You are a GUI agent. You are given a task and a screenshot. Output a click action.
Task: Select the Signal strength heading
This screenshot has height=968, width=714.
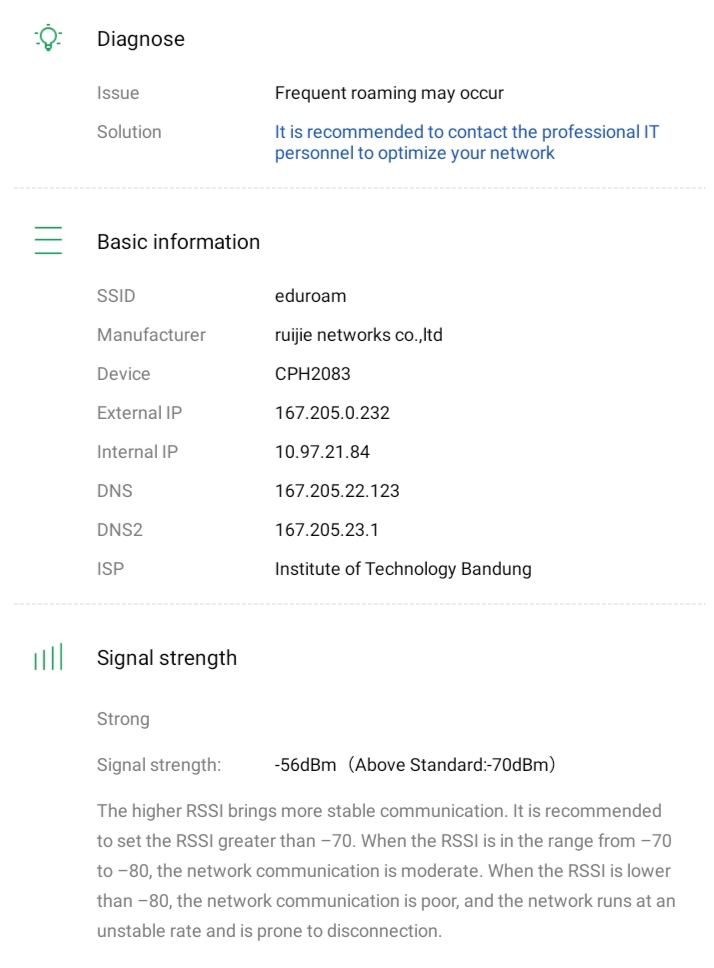(166, 658)
